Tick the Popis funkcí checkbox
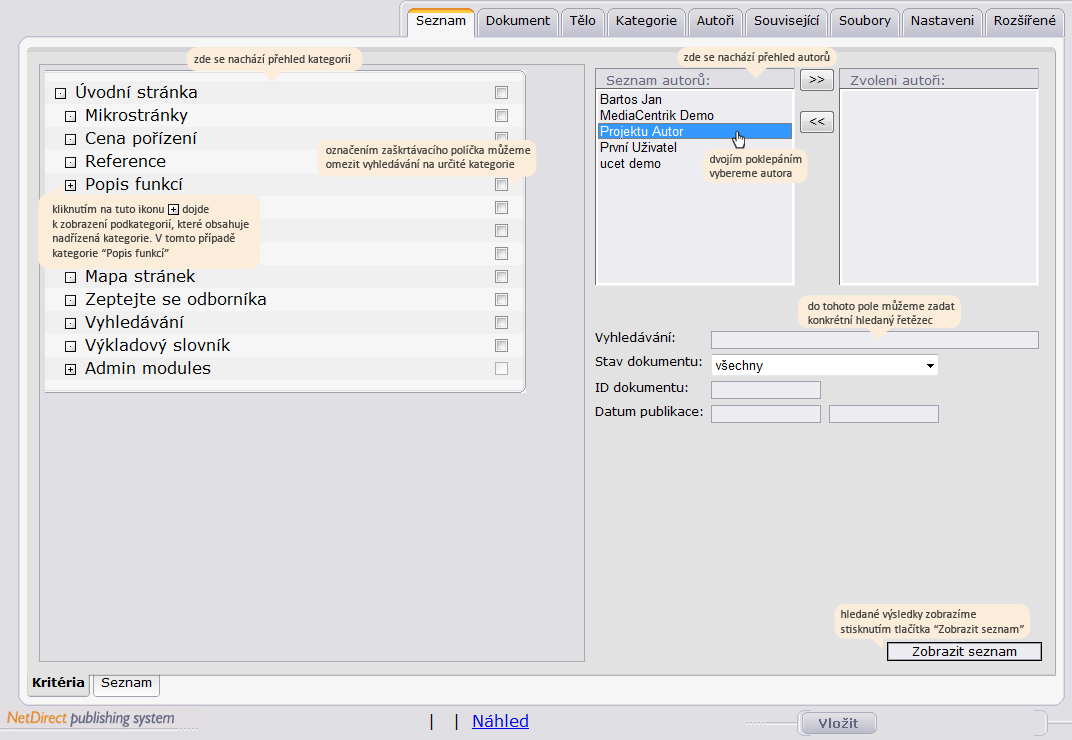This screenshot has height=740, width=1072. (501, 185)
